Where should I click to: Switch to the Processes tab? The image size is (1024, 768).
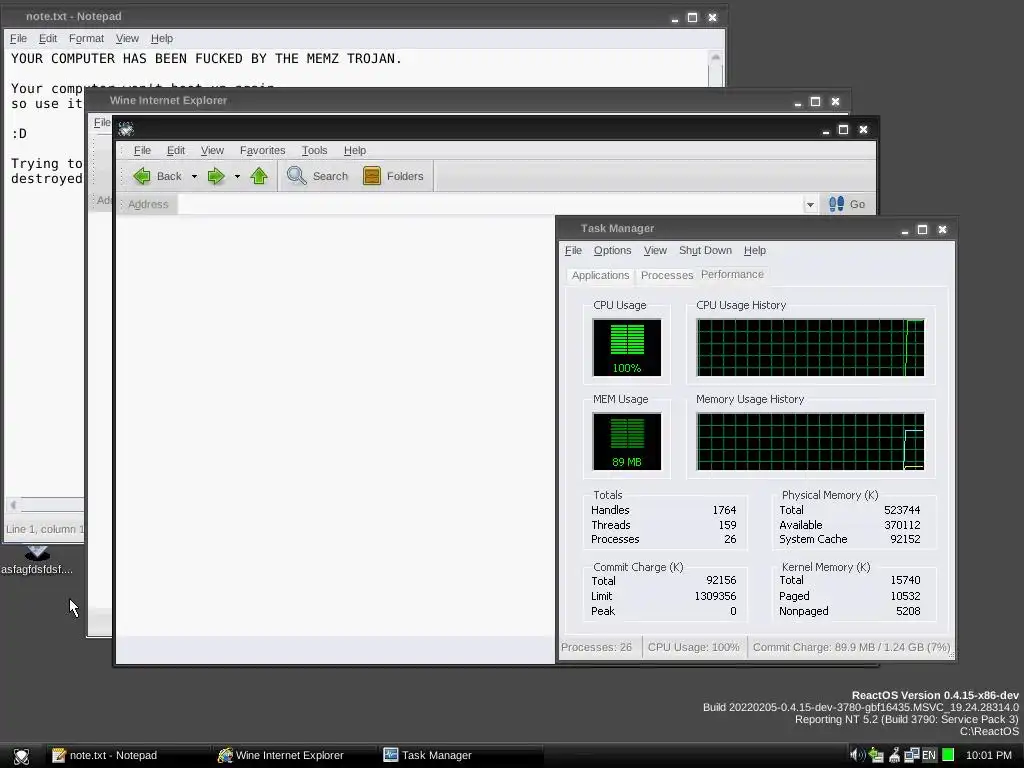666,276
